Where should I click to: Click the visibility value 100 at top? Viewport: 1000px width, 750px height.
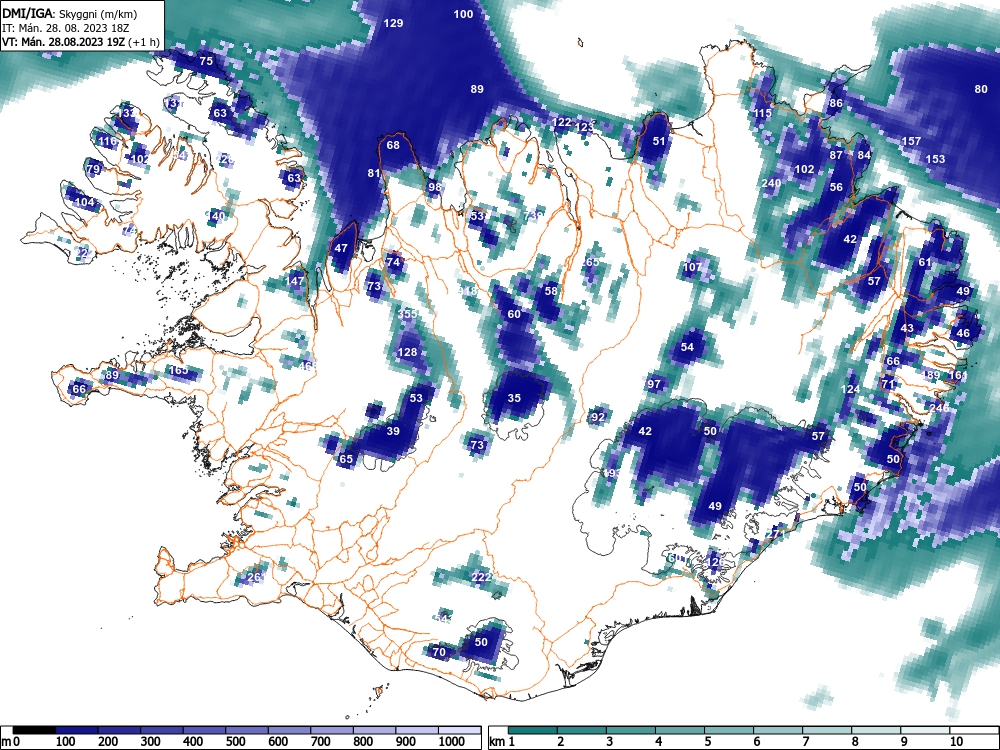[x=464, y=14]
